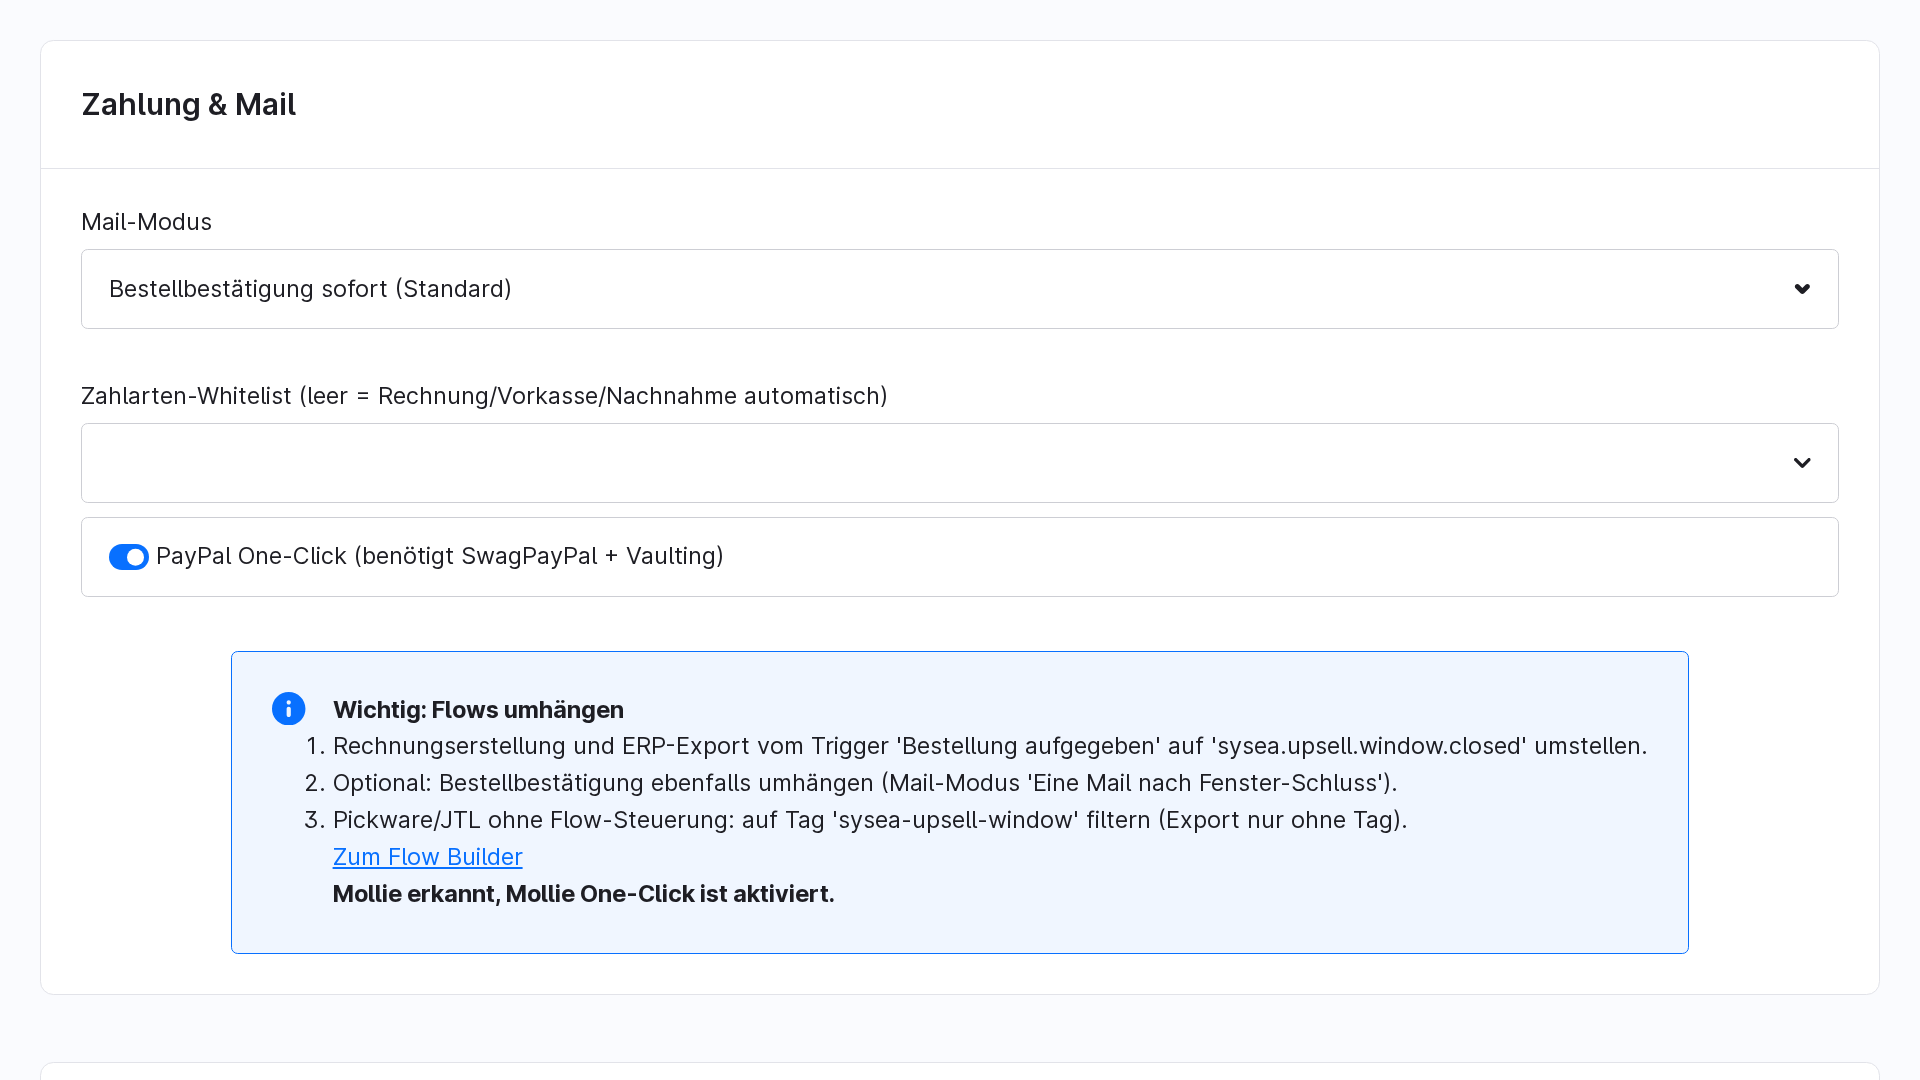This screenshot has width=1920, height=1080.
Task: Click the Zahlung & Mail heading
Action: point(188,105)
